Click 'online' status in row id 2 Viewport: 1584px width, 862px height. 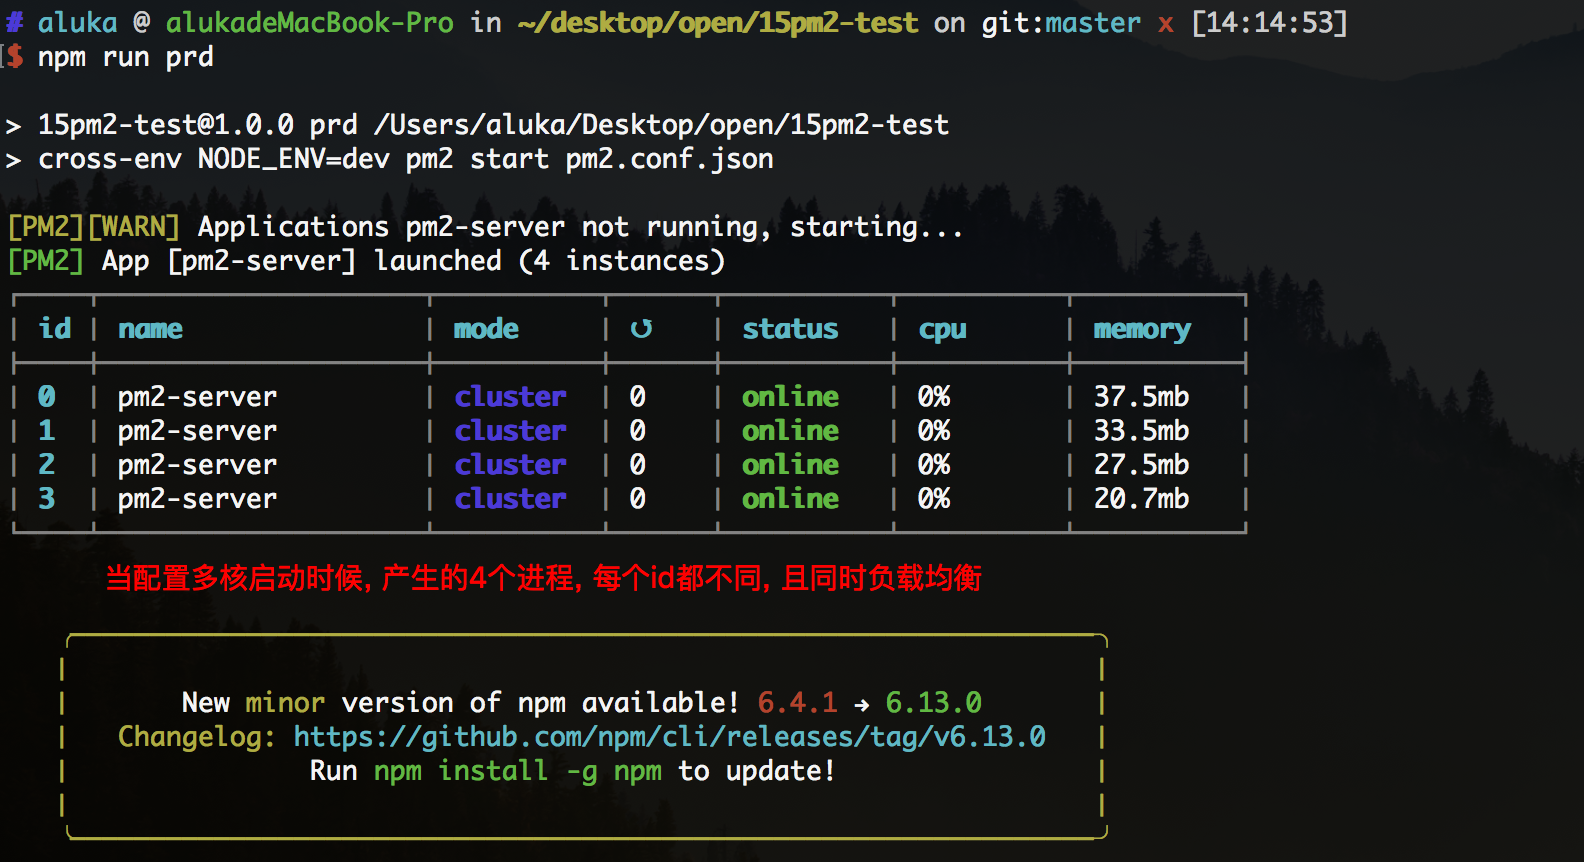790,465
